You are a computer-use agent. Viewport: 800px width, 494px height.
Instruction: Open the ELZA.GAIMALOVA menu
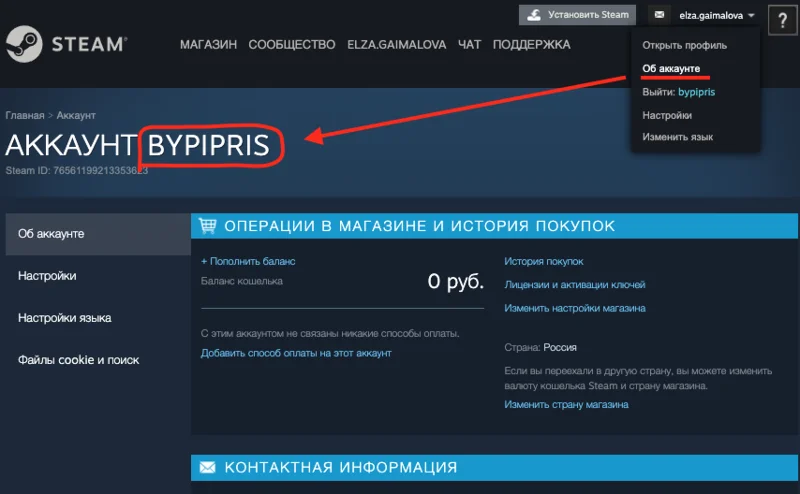click(x=396, y=45)
